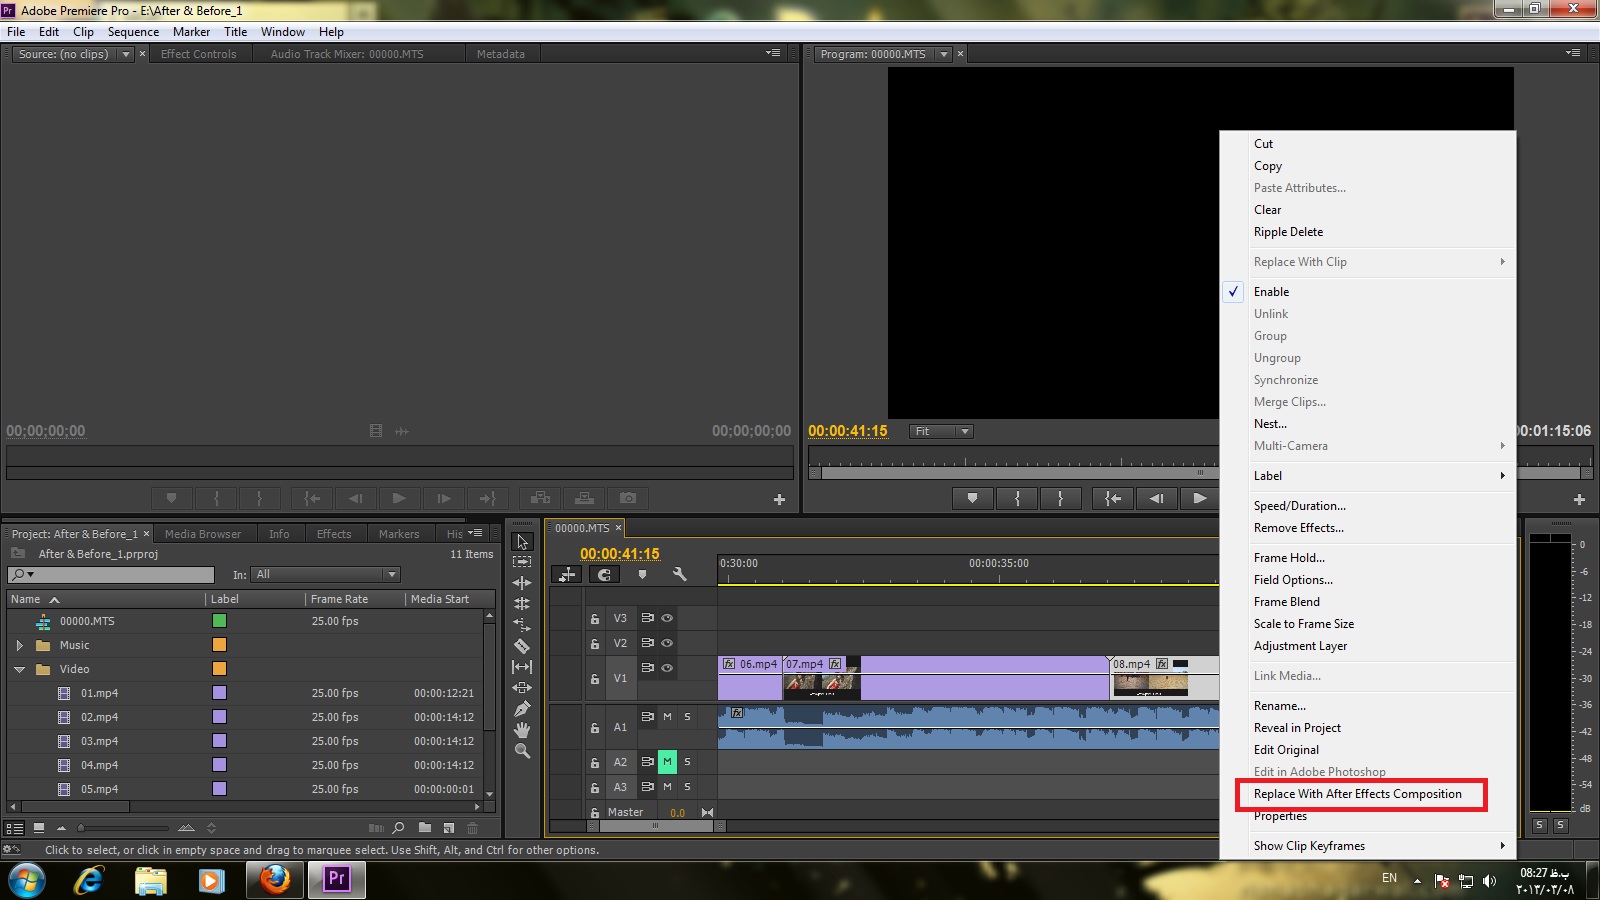This screenshot has width=1600, height=900.
Task: Switch Project panel to list view
Action: (x=15, y=828)
